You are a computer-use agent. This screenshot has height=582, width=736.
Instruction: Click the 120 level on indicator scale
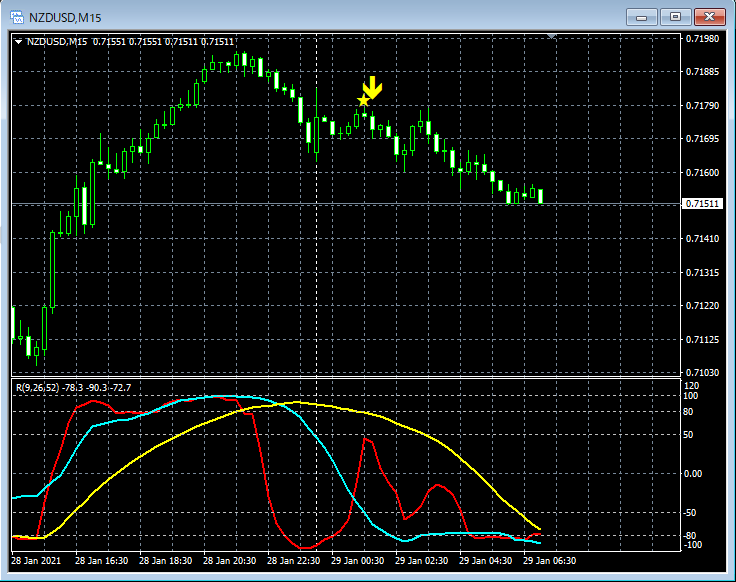[691, 385]
